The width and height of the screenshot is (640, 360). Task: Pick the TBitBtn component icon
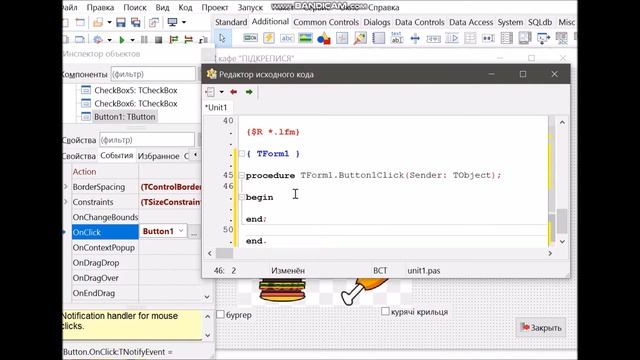250,38
